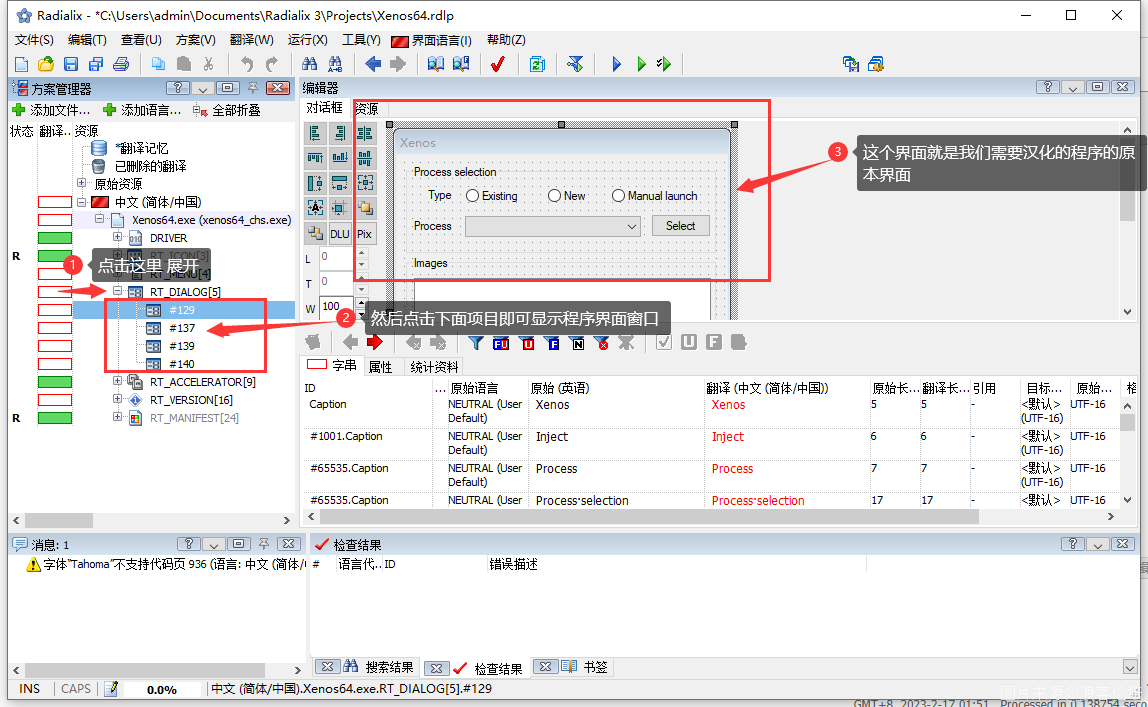Click the 字串 strings tab
Image resolution: width=1148 pixels, height=707 pixels.
click(x=332, y=366)
